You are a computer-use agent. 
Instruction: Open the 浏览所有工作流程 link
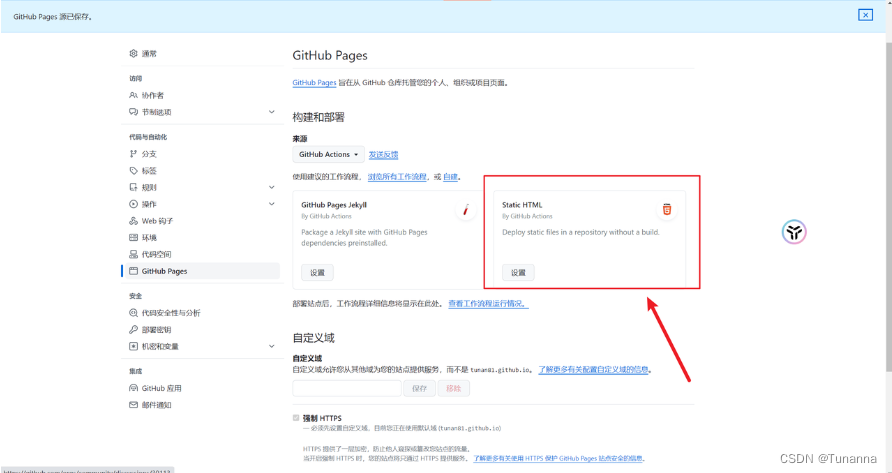(x=397, y=177)
